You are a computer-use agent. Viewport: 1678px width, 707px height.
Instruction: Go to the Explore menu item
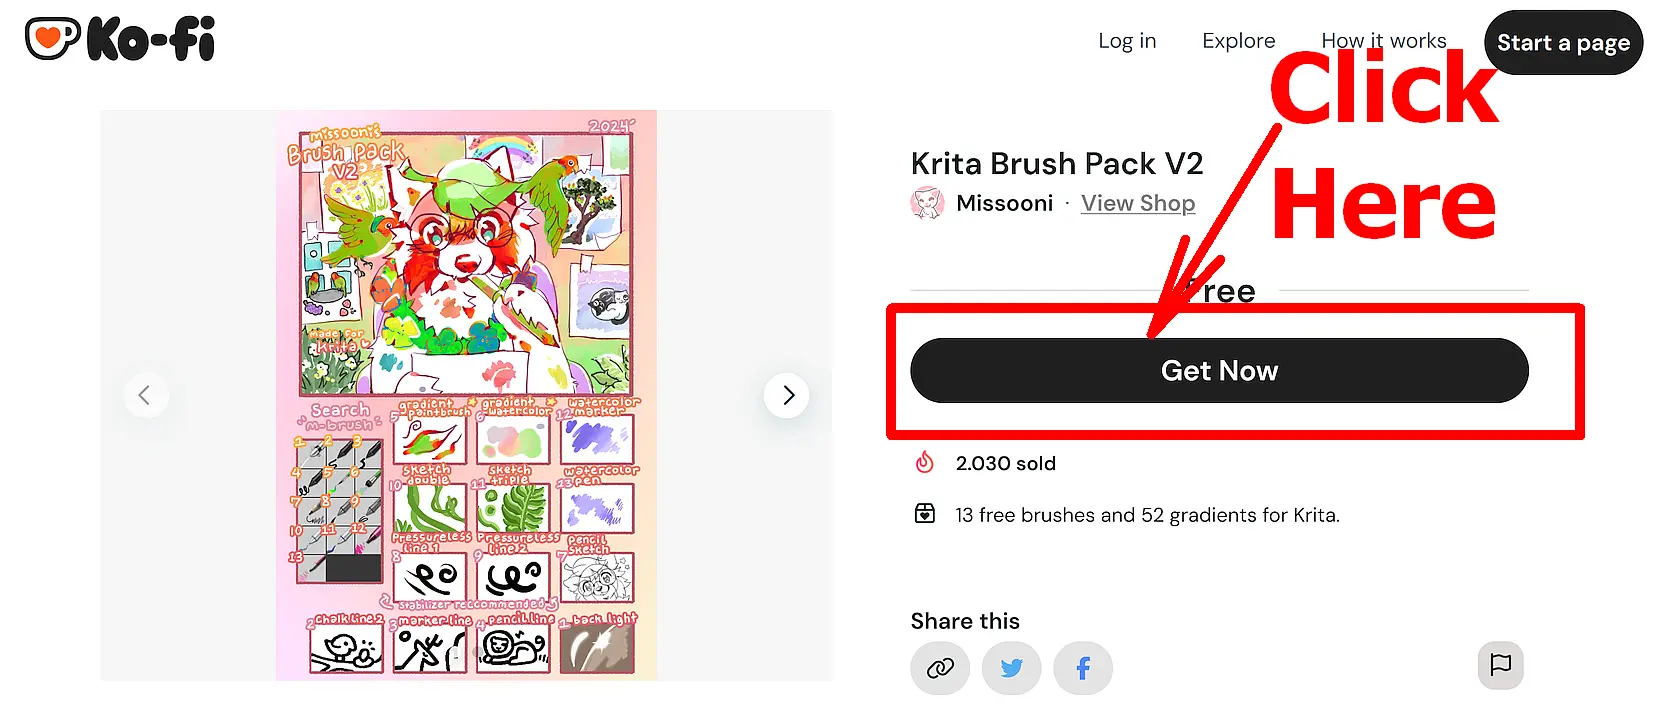1238,41
